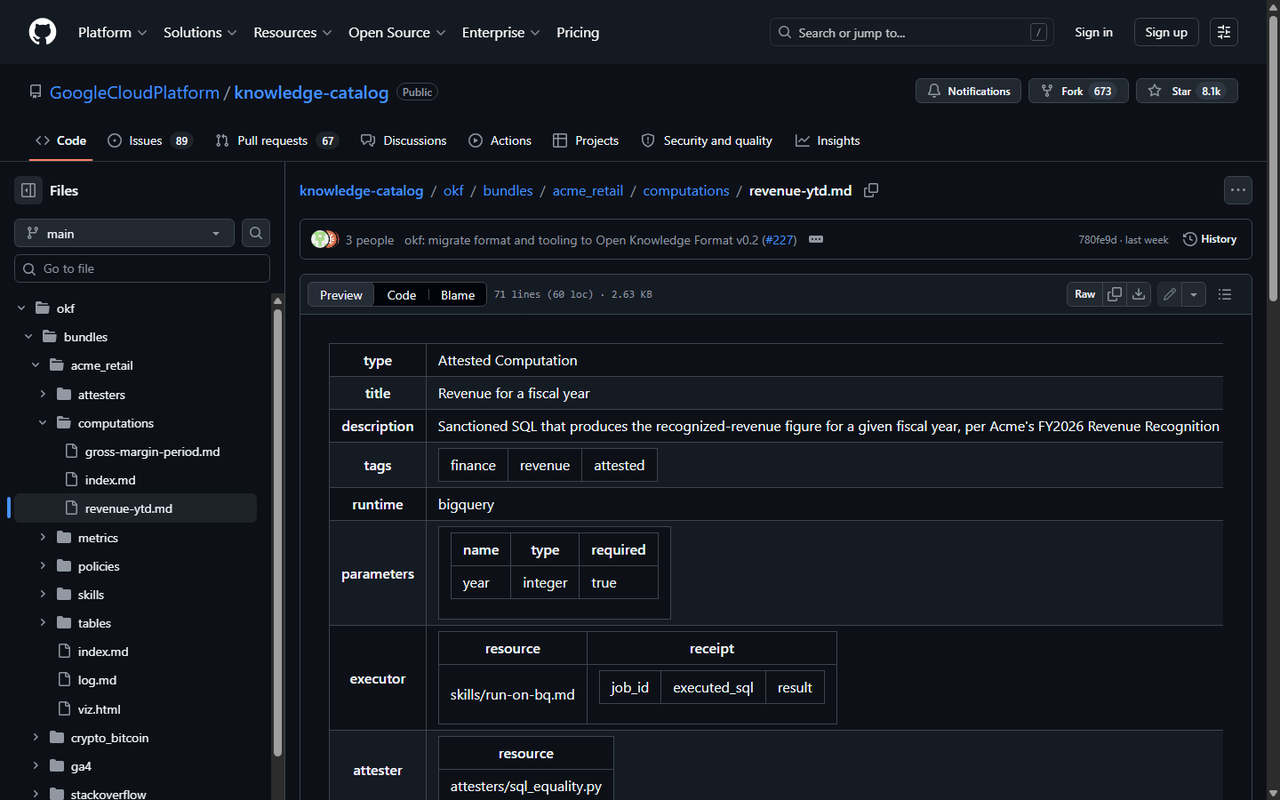
Task: Click the pencil edit file icon
Action: [x=1169, y=294]
